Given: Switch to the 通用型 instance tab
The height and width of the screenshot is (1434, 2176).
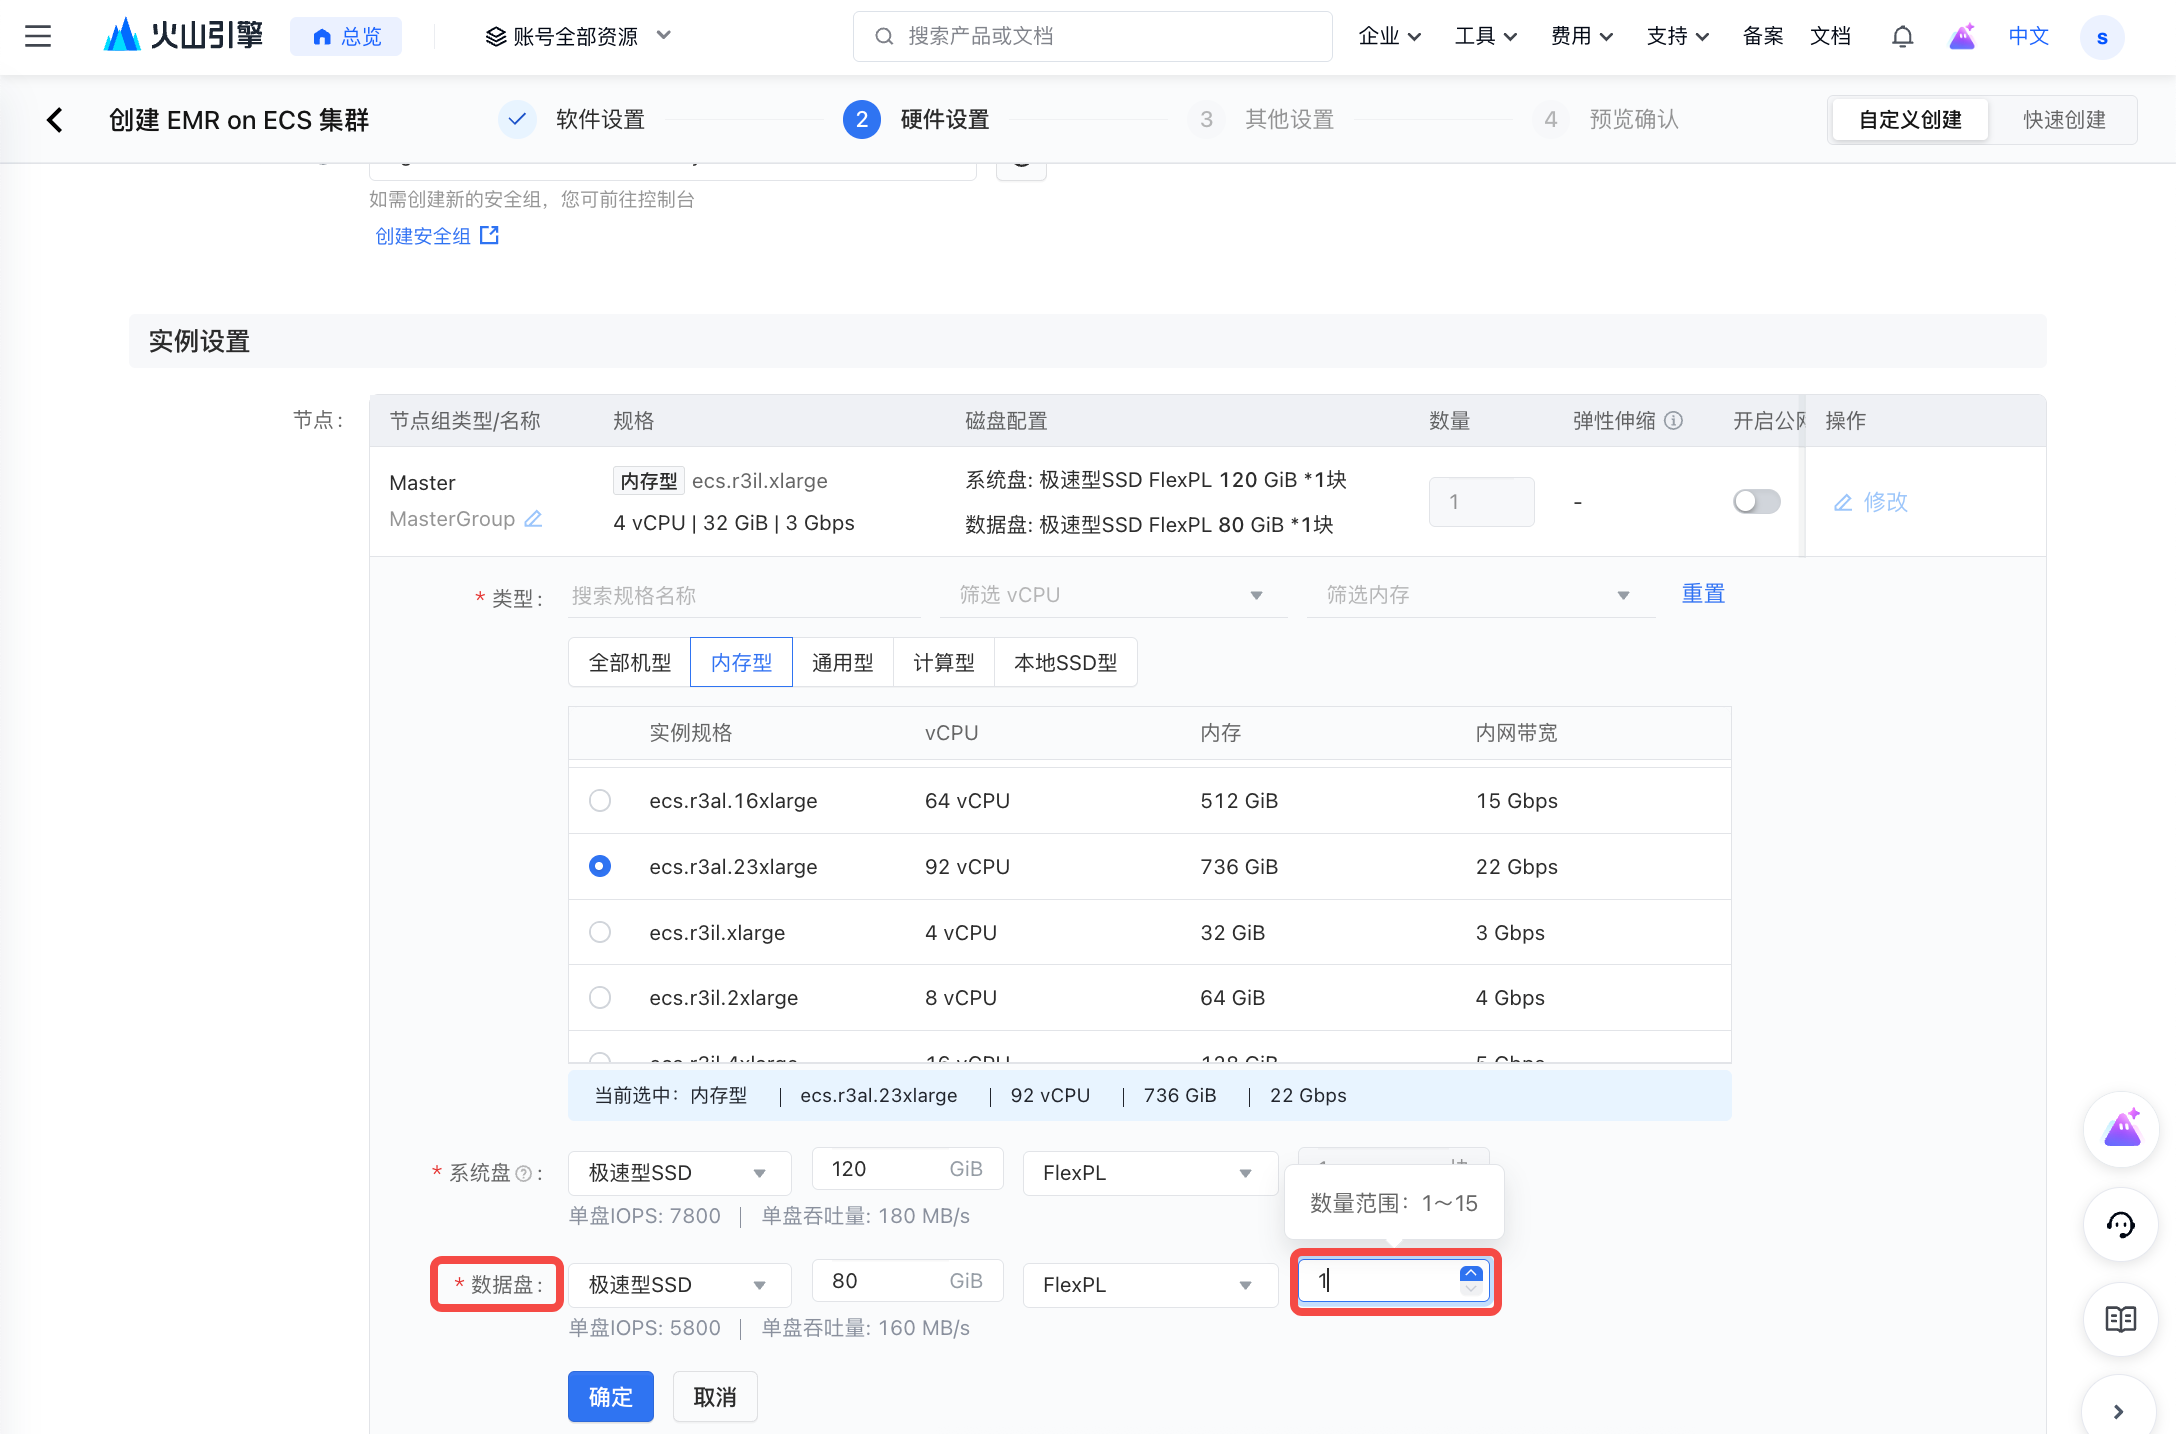Looking at the screenshot, I should pyautogui.click(x=842, y=662).
